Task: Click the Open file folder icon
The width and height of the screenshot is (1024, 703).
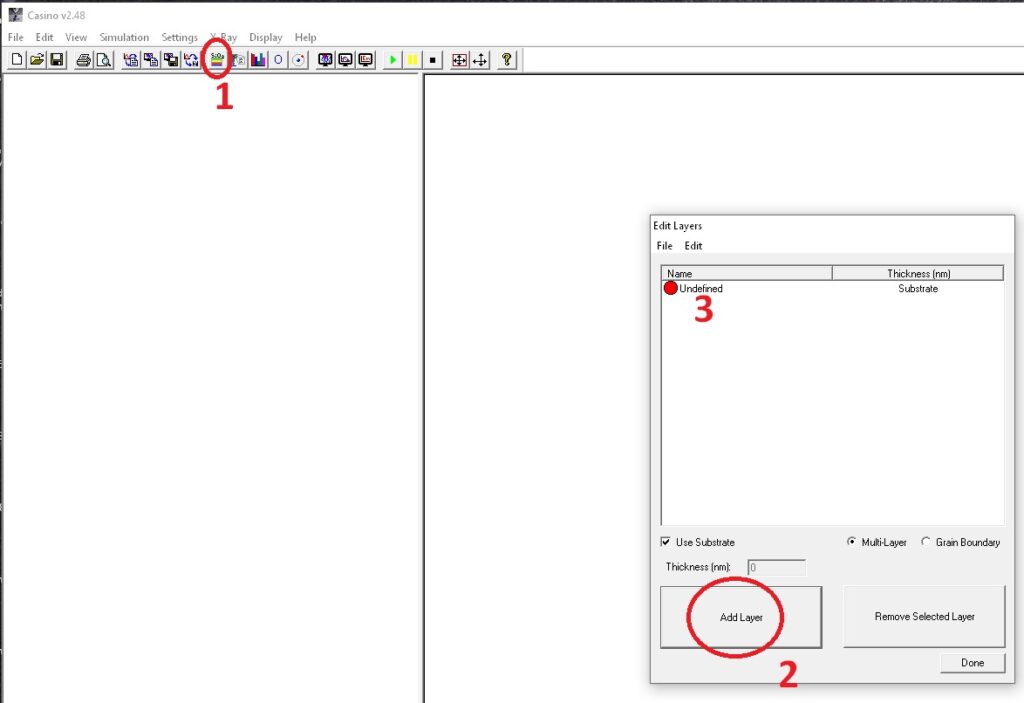Action: pyautogui.click(x=37, y=60)
